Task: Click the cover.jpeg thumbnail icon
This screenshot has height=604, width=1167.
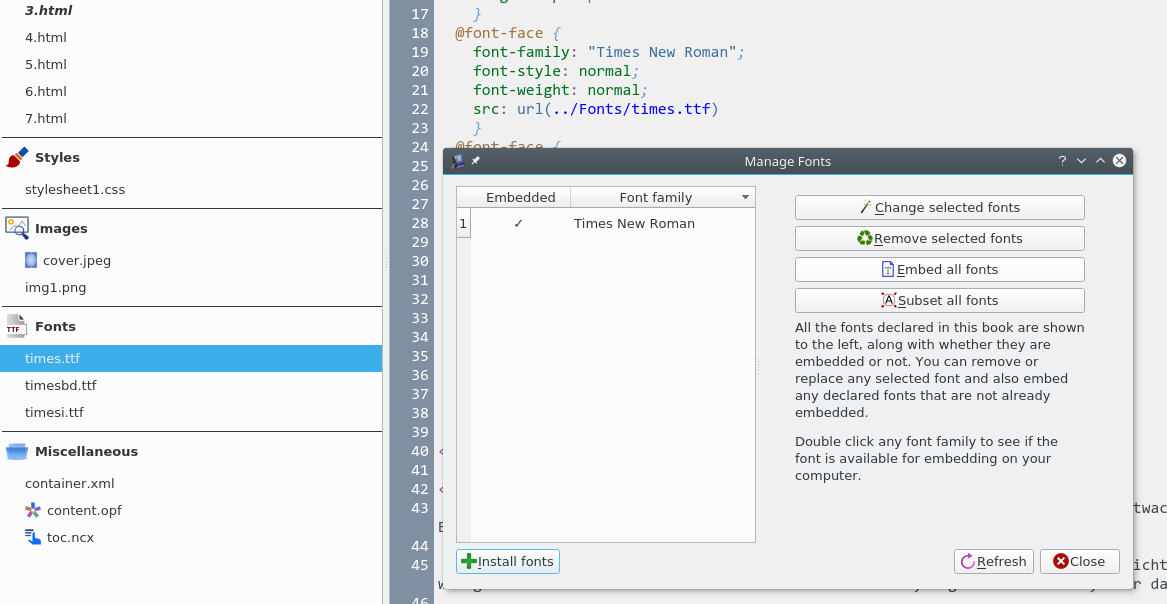Action: tap(32, 260)
